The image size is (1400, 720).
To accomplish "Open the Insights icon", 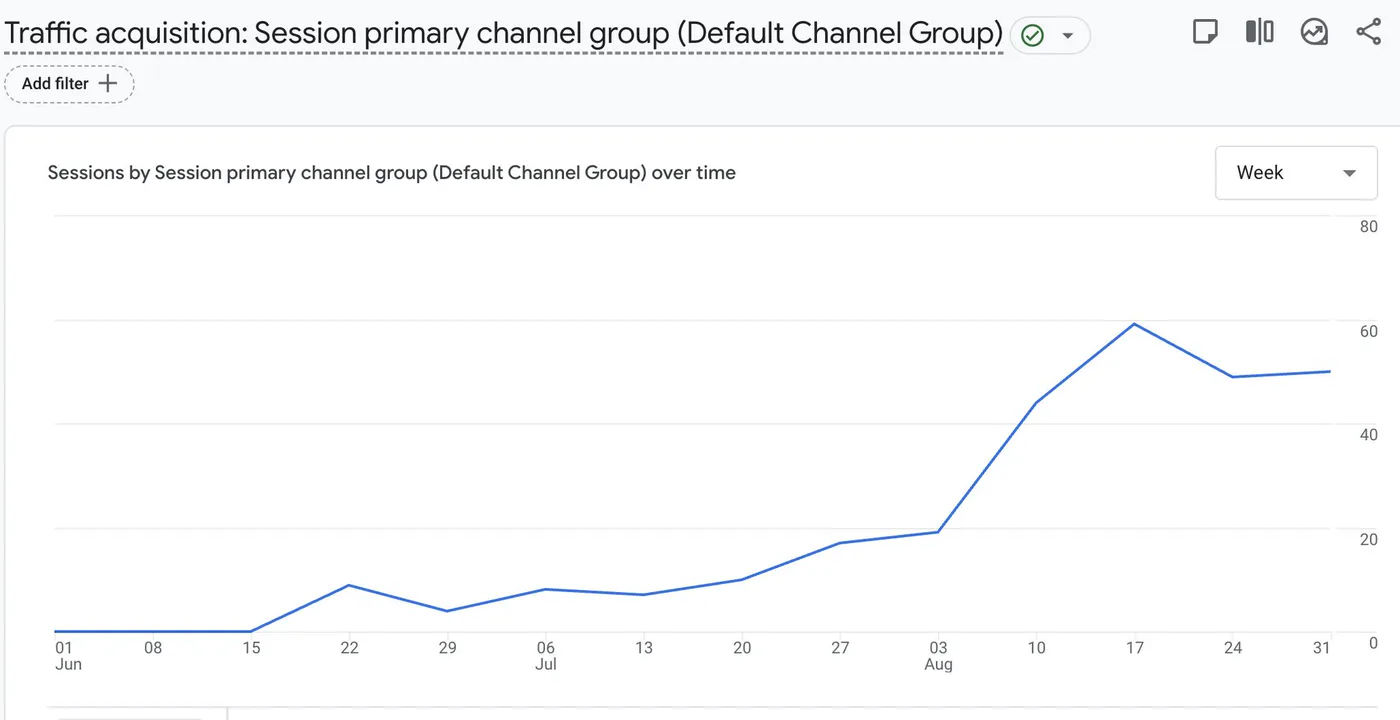I will tap(1314, 32).
